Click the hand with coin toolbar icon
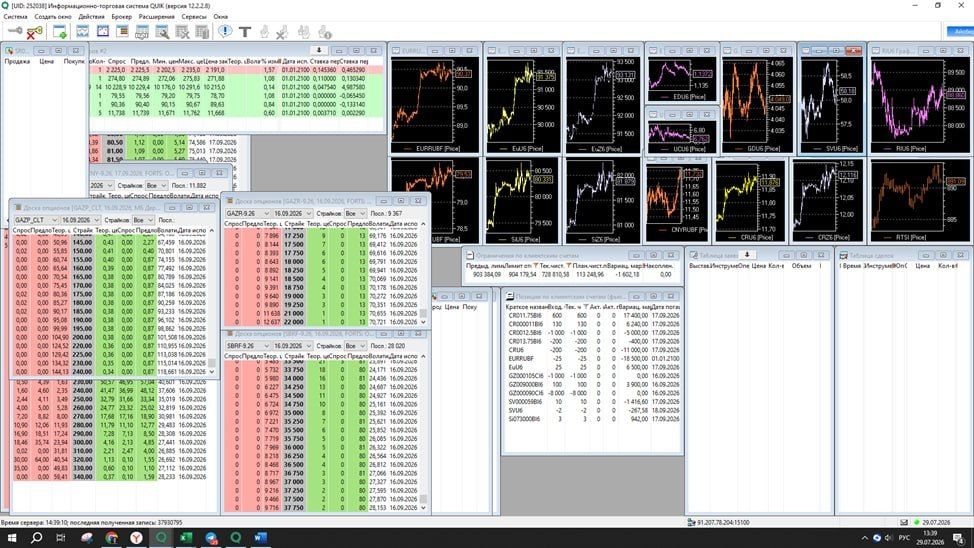974x548 pixels. (x=324, y=32)
